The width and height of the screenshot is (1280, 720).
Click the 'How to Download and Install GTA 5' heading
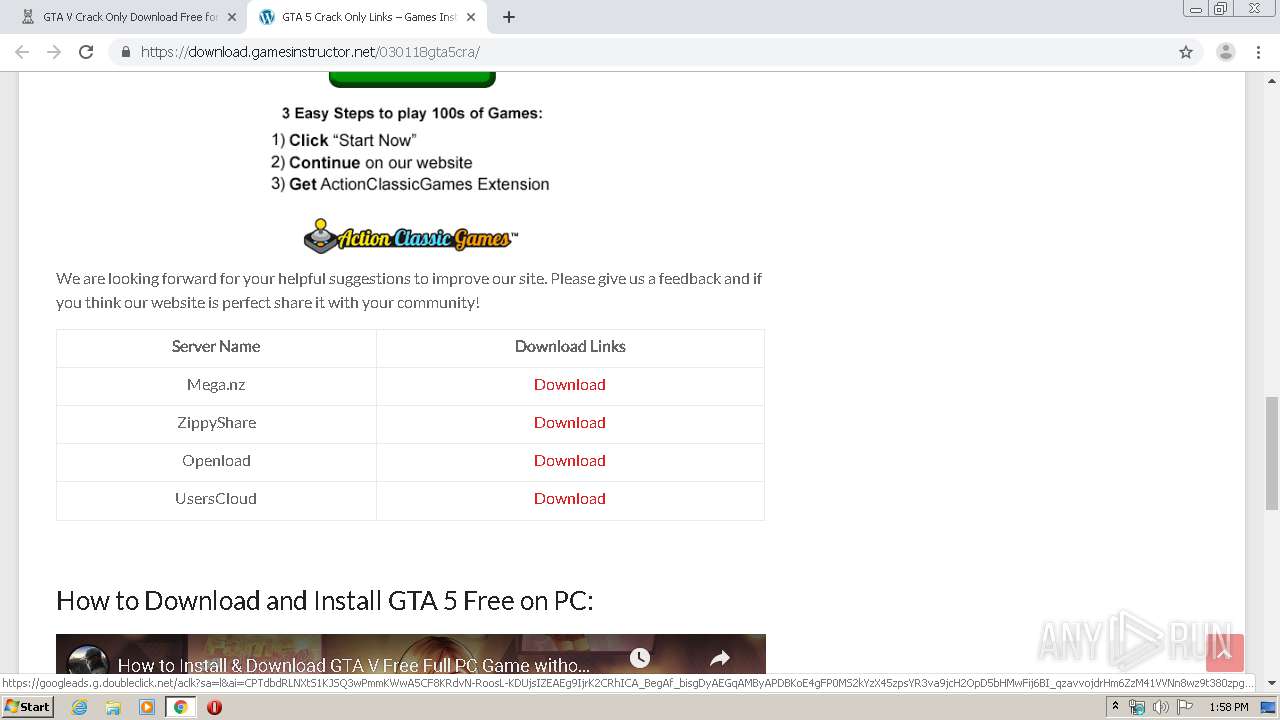tap(325, 601)
